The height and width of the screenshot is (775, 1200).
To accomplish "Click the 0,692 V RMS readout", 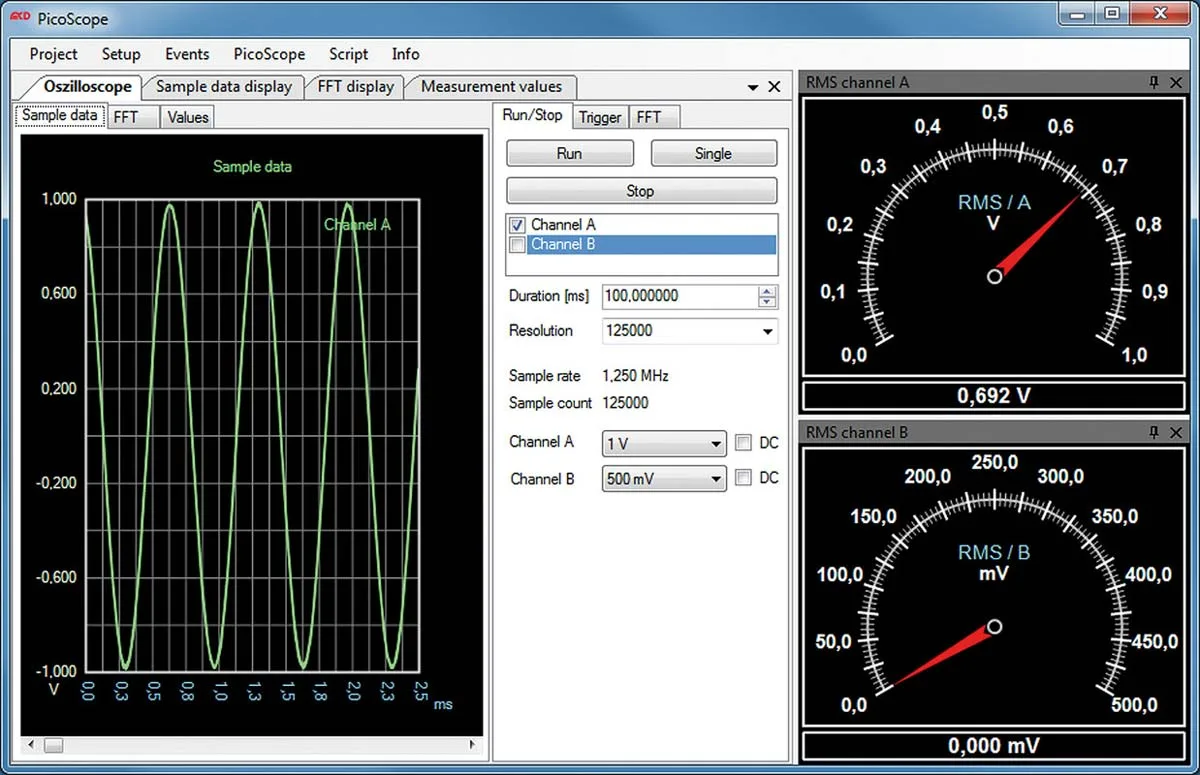I will [x=993, y=395].
